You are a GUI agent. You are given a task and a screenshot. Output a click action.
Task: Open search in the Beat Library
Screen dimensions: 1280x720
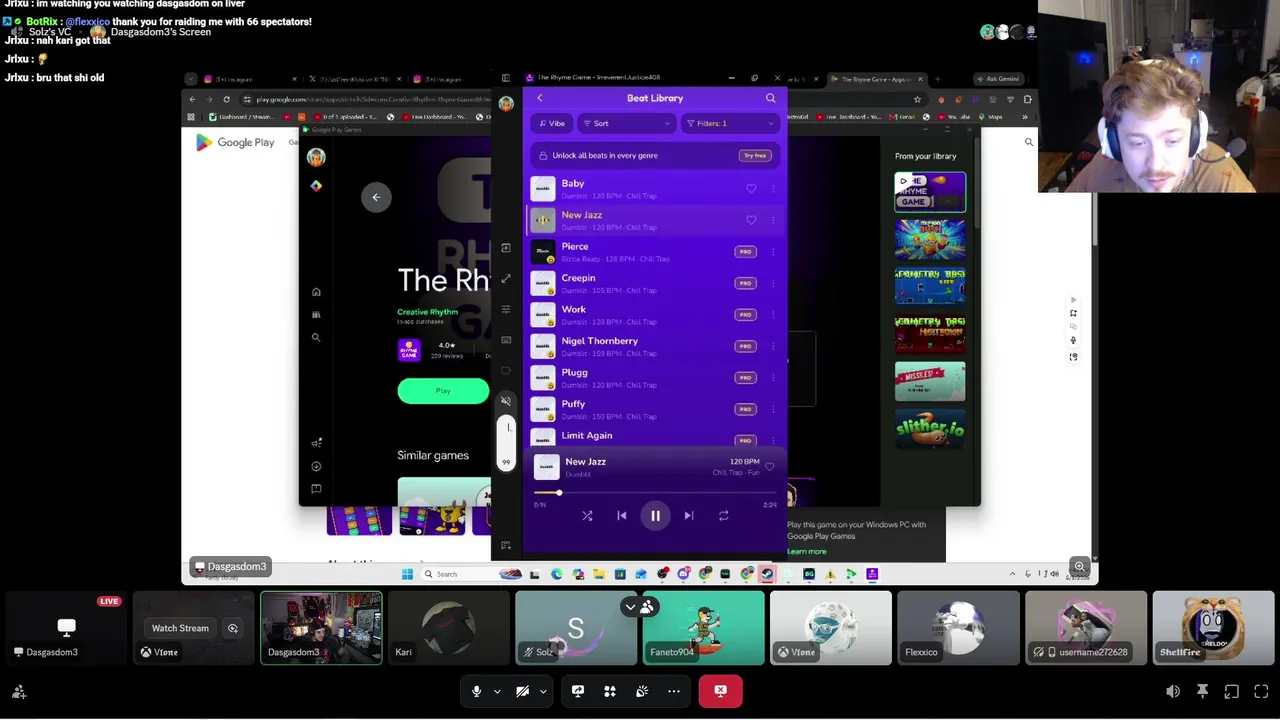[x=770, y=98]
